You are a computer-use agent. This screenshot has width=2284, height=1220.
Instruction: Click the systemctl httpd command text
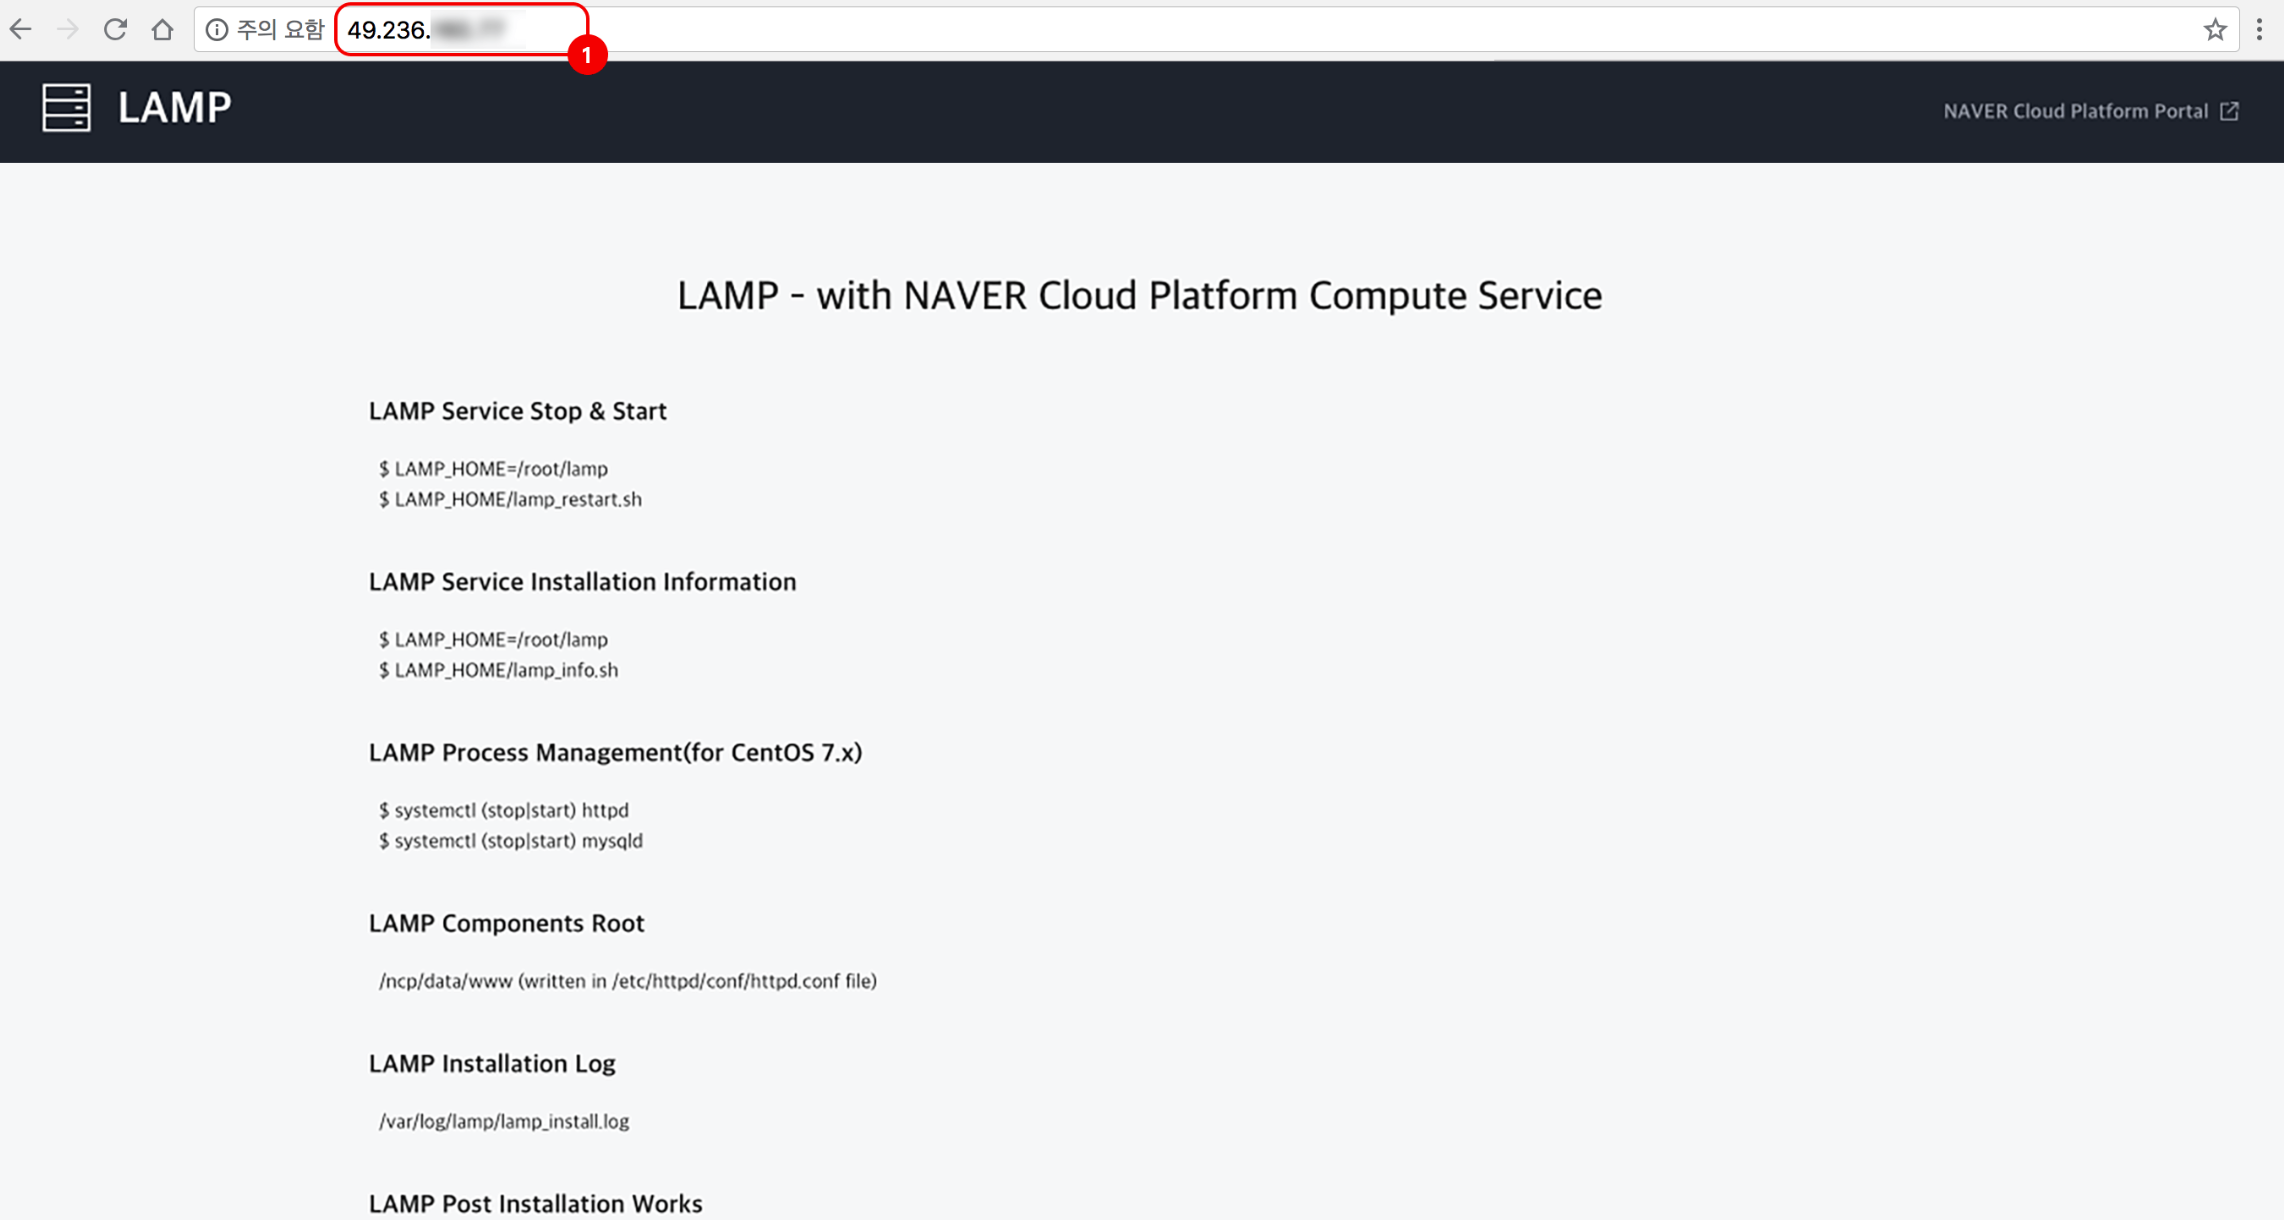(503, 810)
